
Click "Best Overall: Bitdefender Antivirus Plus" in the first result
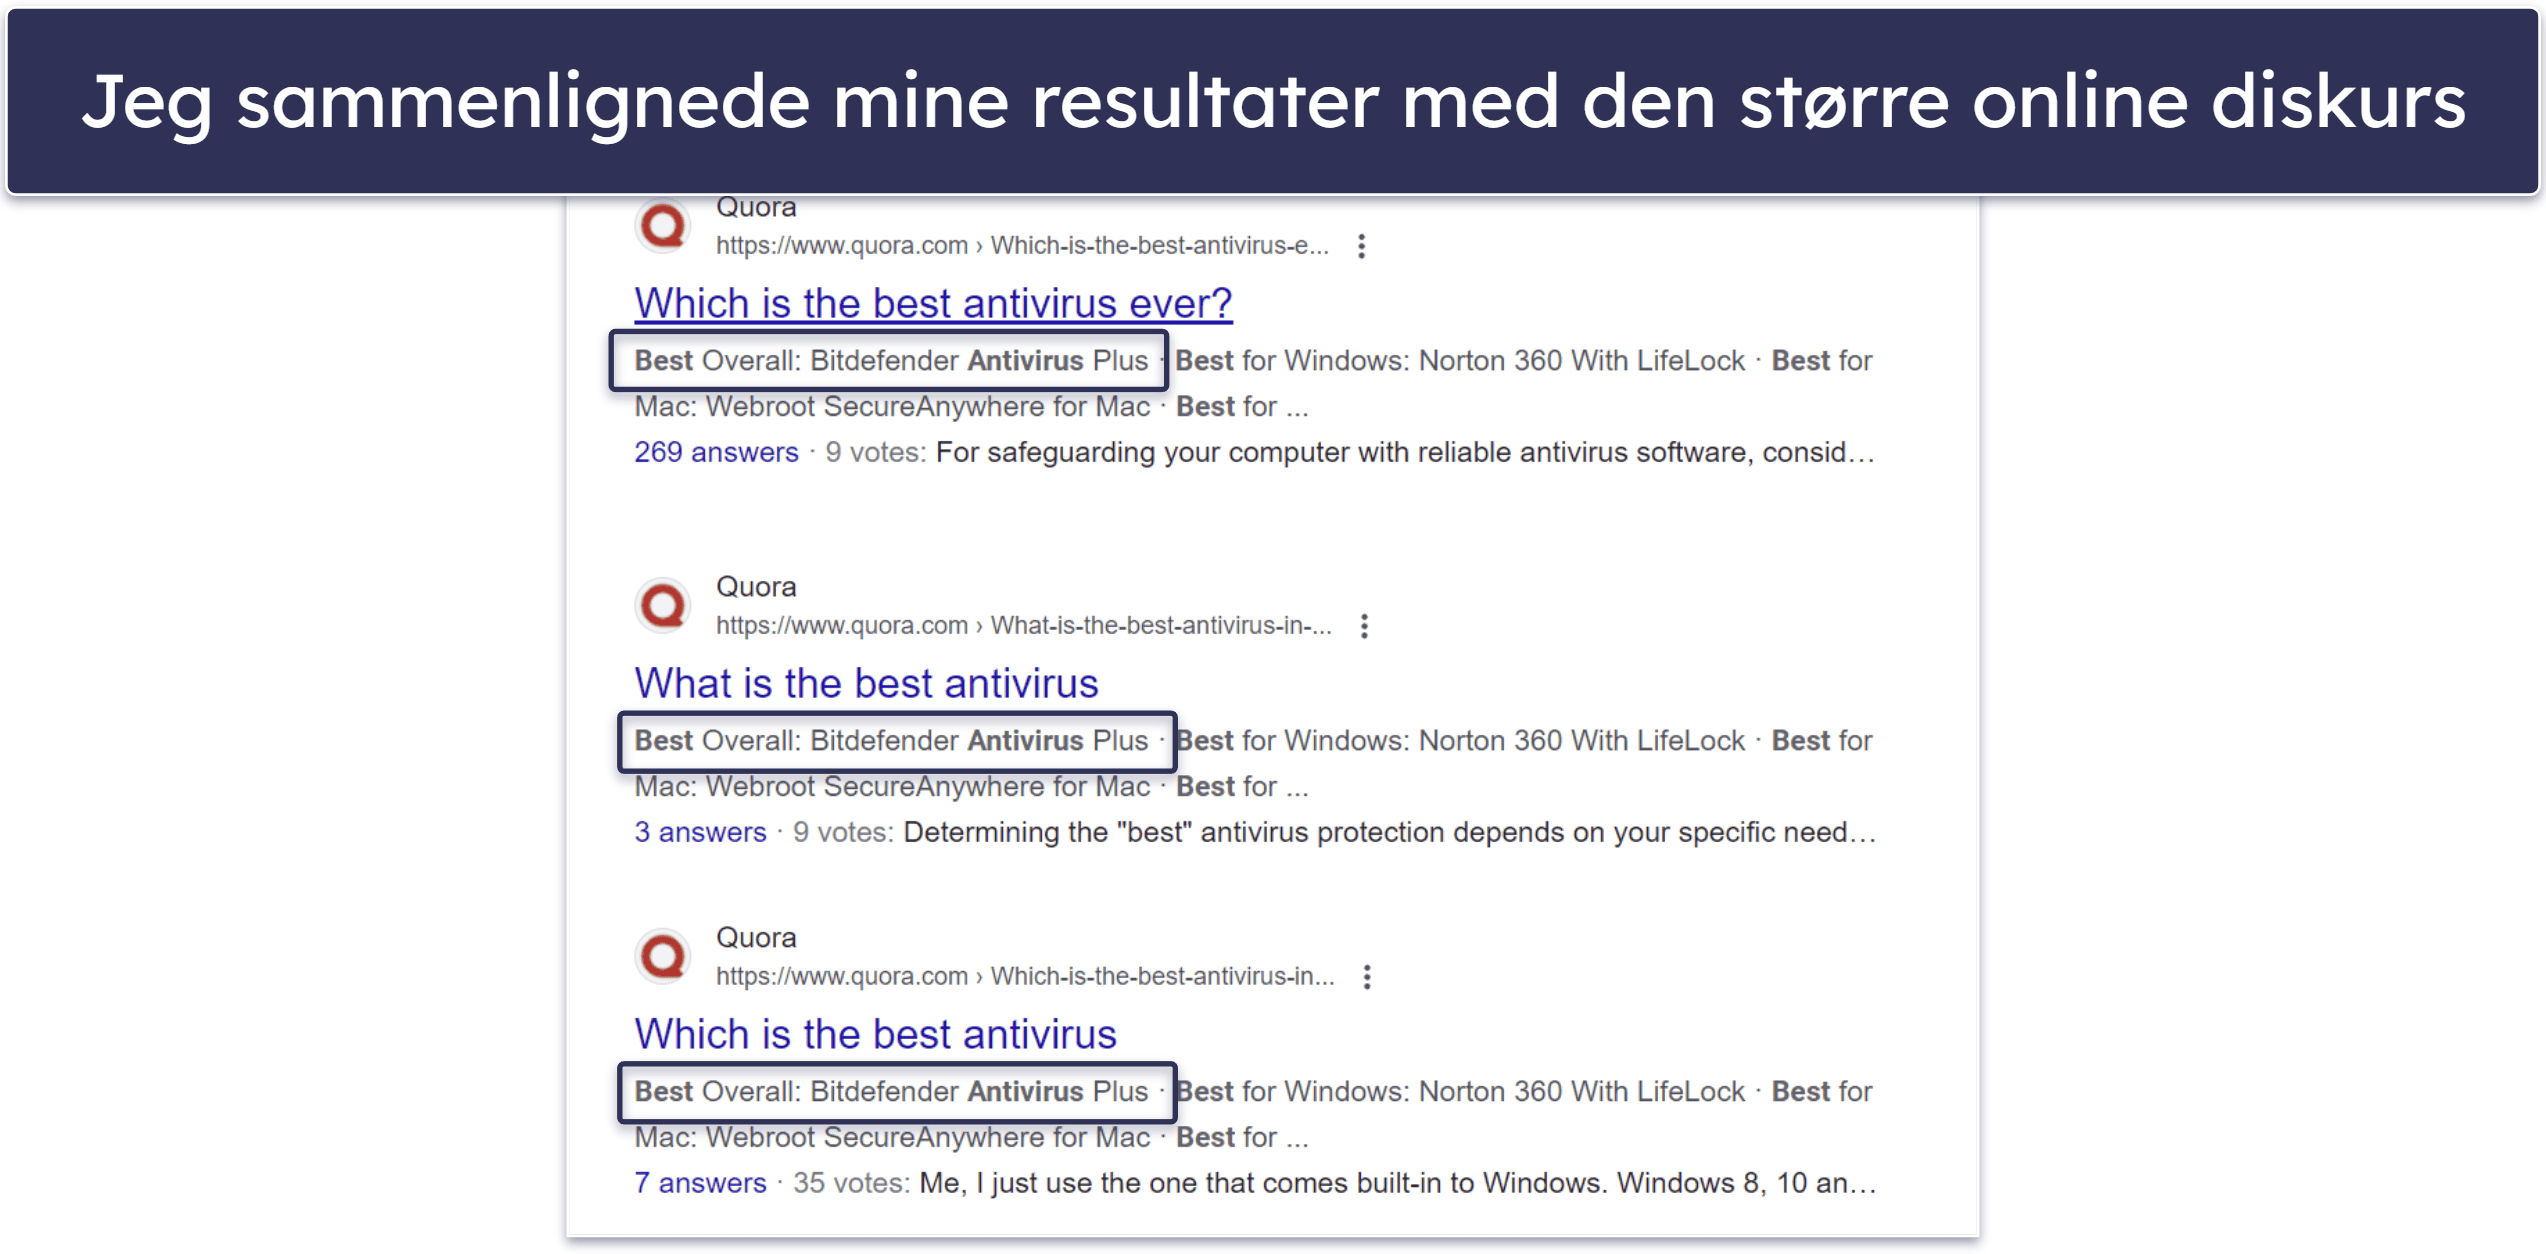click(x=890, y=361)
